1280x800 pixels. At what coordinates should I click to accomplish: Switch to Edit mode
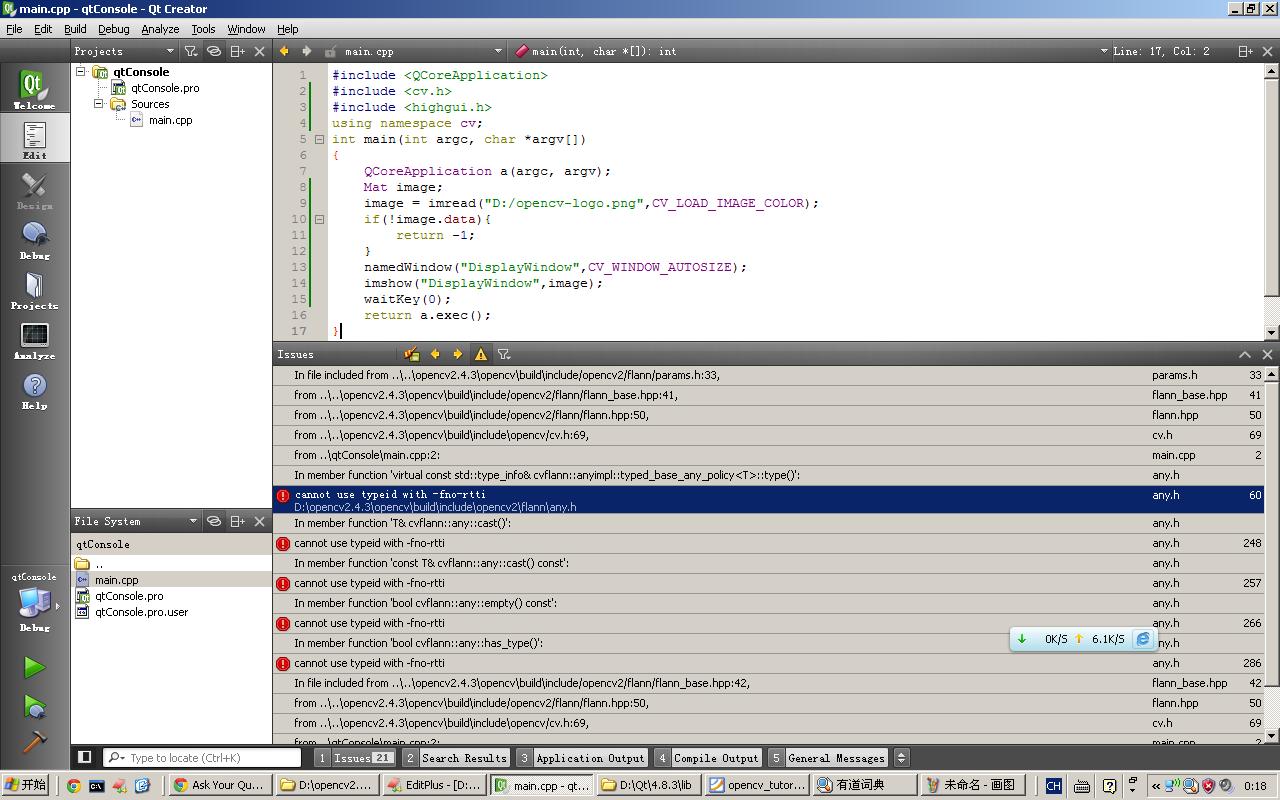(34, 139)
